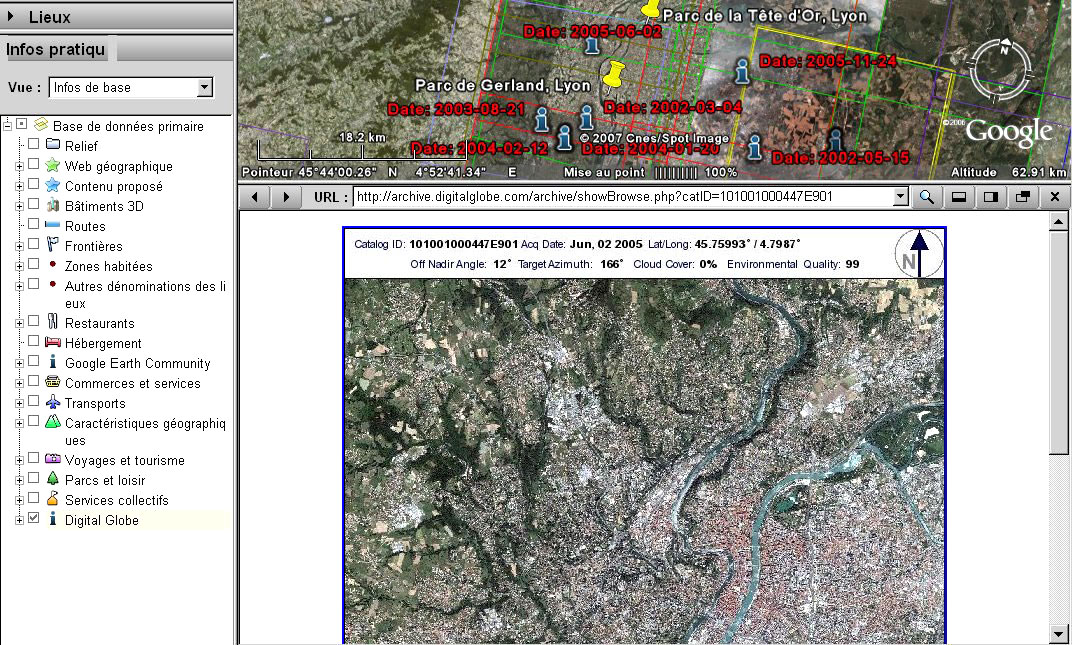This screenshot has width=1072, height=645.
Task: Go forward with the browser forward arrow
Action: pyautogui.click(x=287, y=197)
